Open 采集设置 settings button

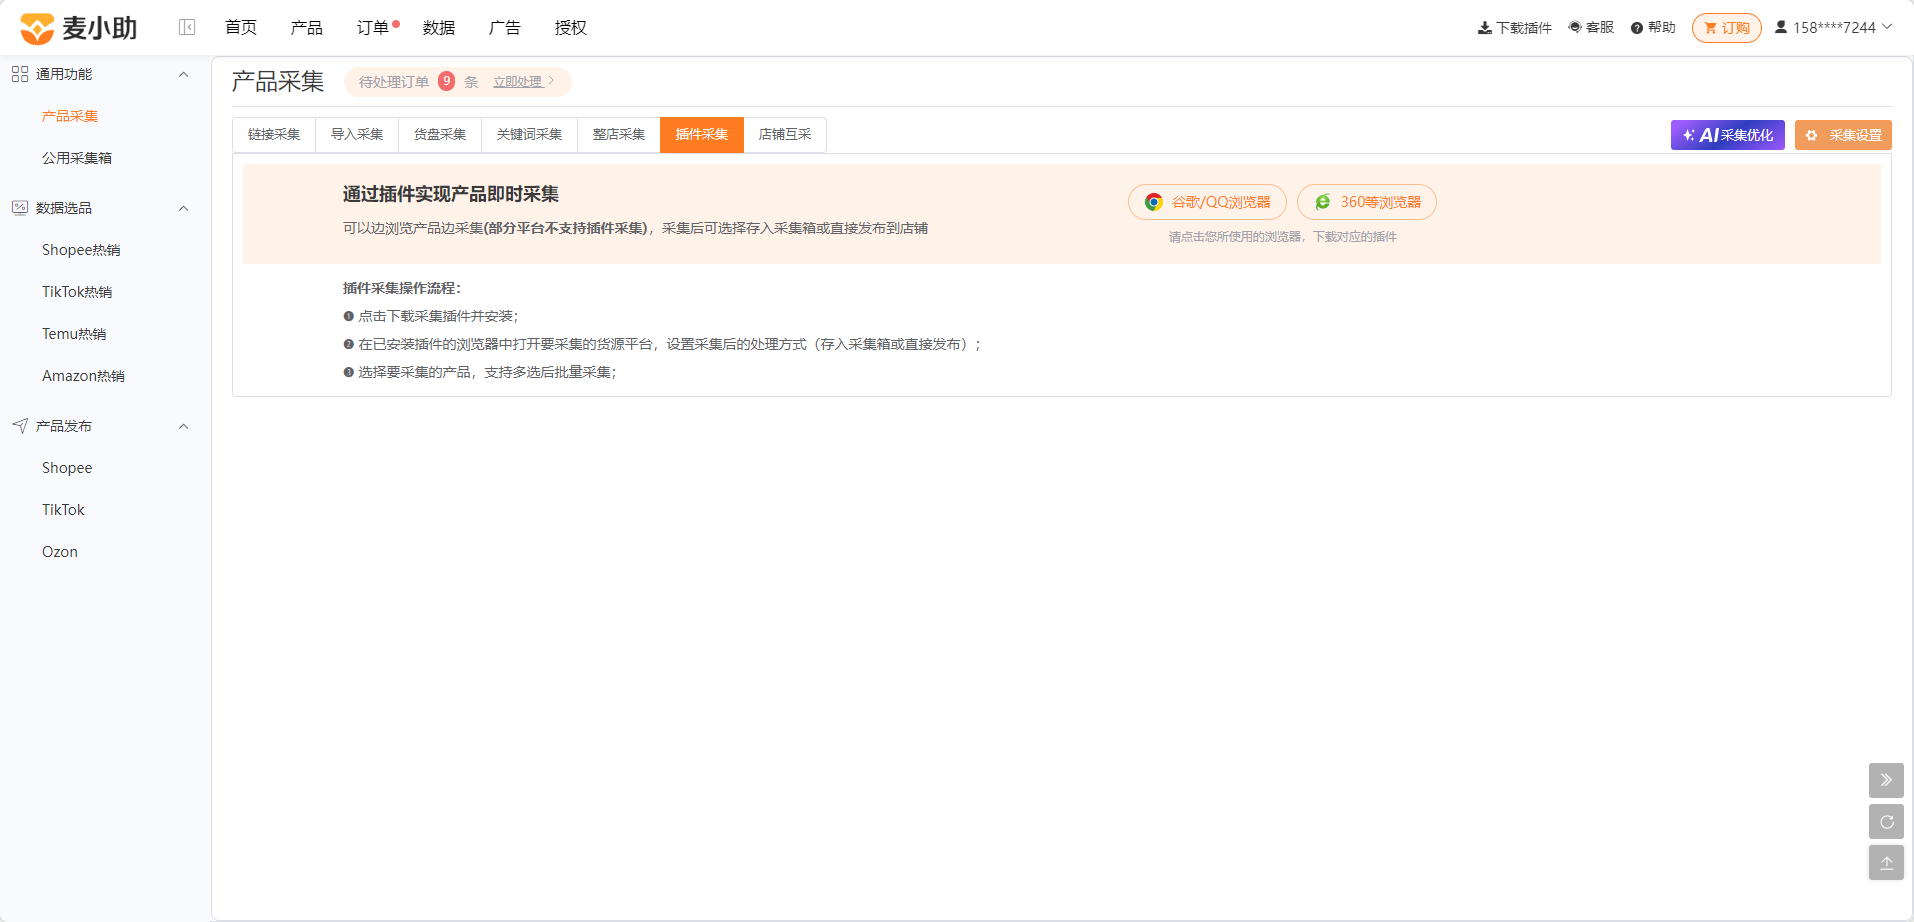click(x=1843, y=135)
